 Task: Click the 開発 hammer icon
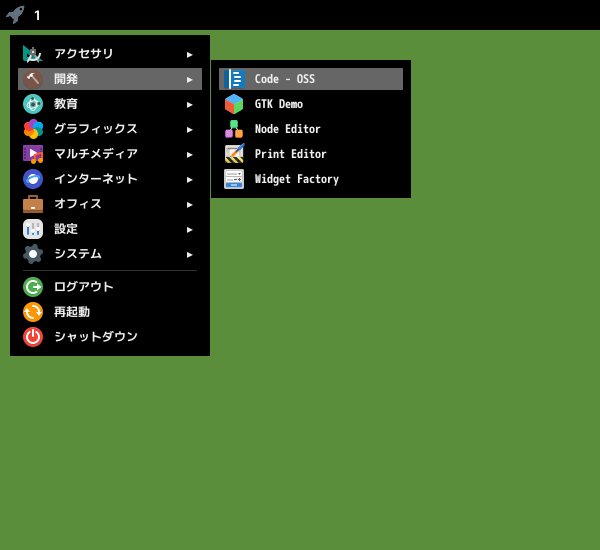point(33,79)
